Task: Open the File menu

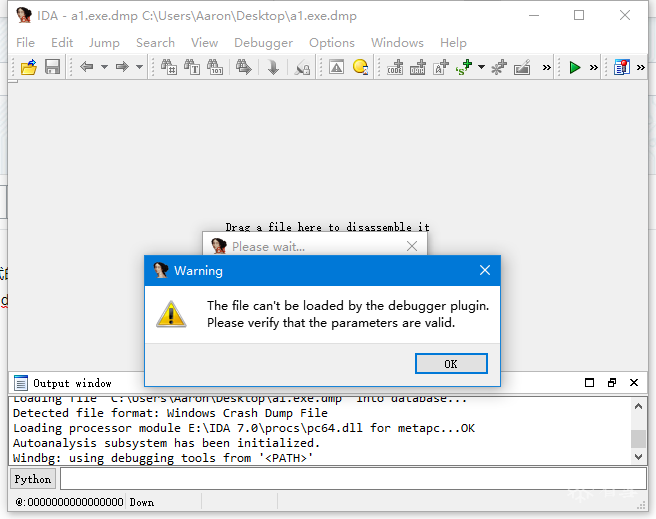Action: coord(25,43)
